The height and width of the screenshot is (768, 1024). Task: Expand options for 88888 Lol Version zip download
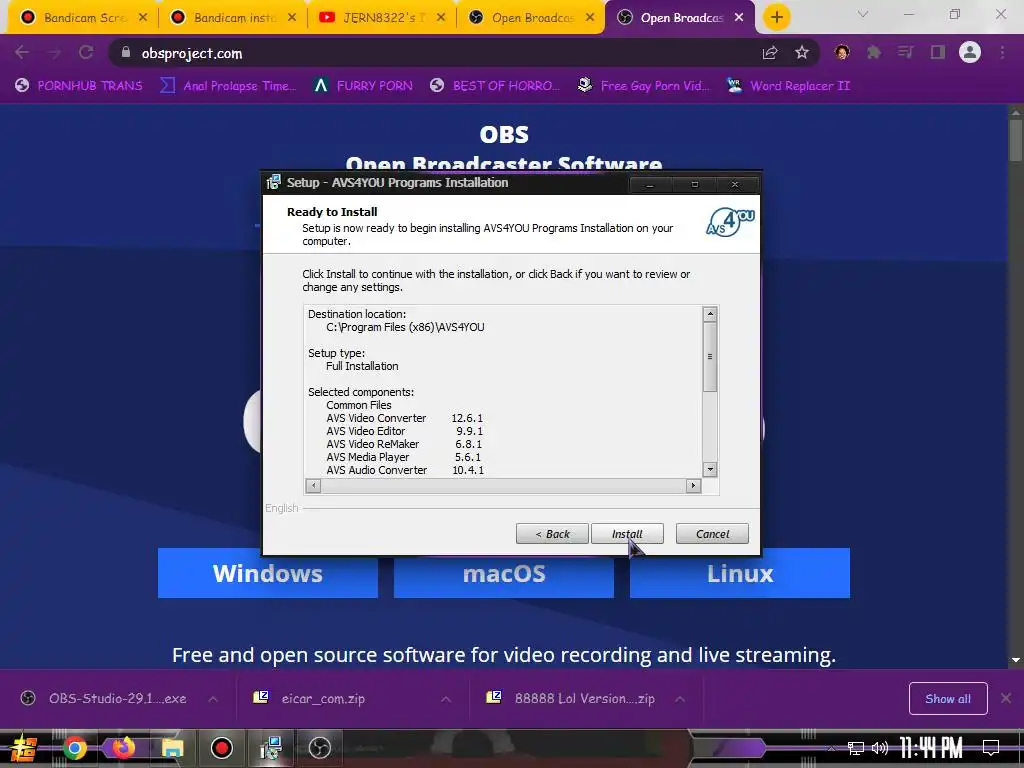click(x=680, y=699)
